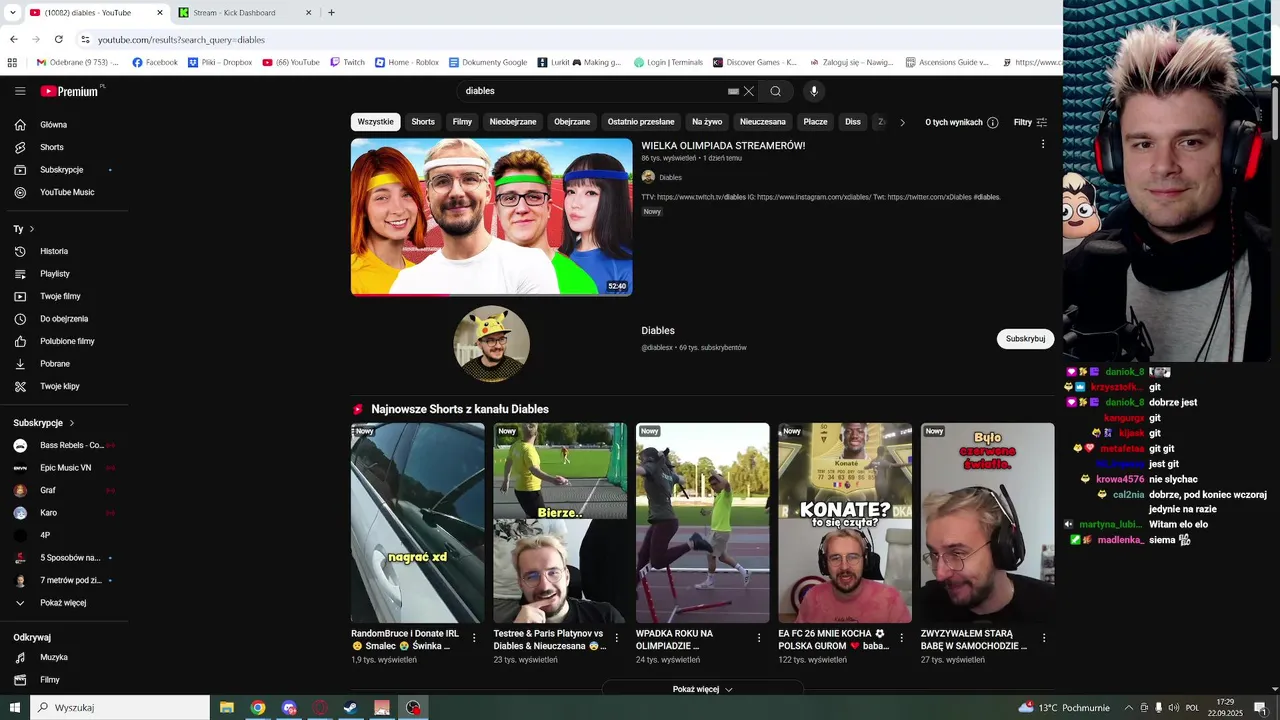
Task: Select the Nieobejrzane filter chip
Action: (x=513, y=122)
